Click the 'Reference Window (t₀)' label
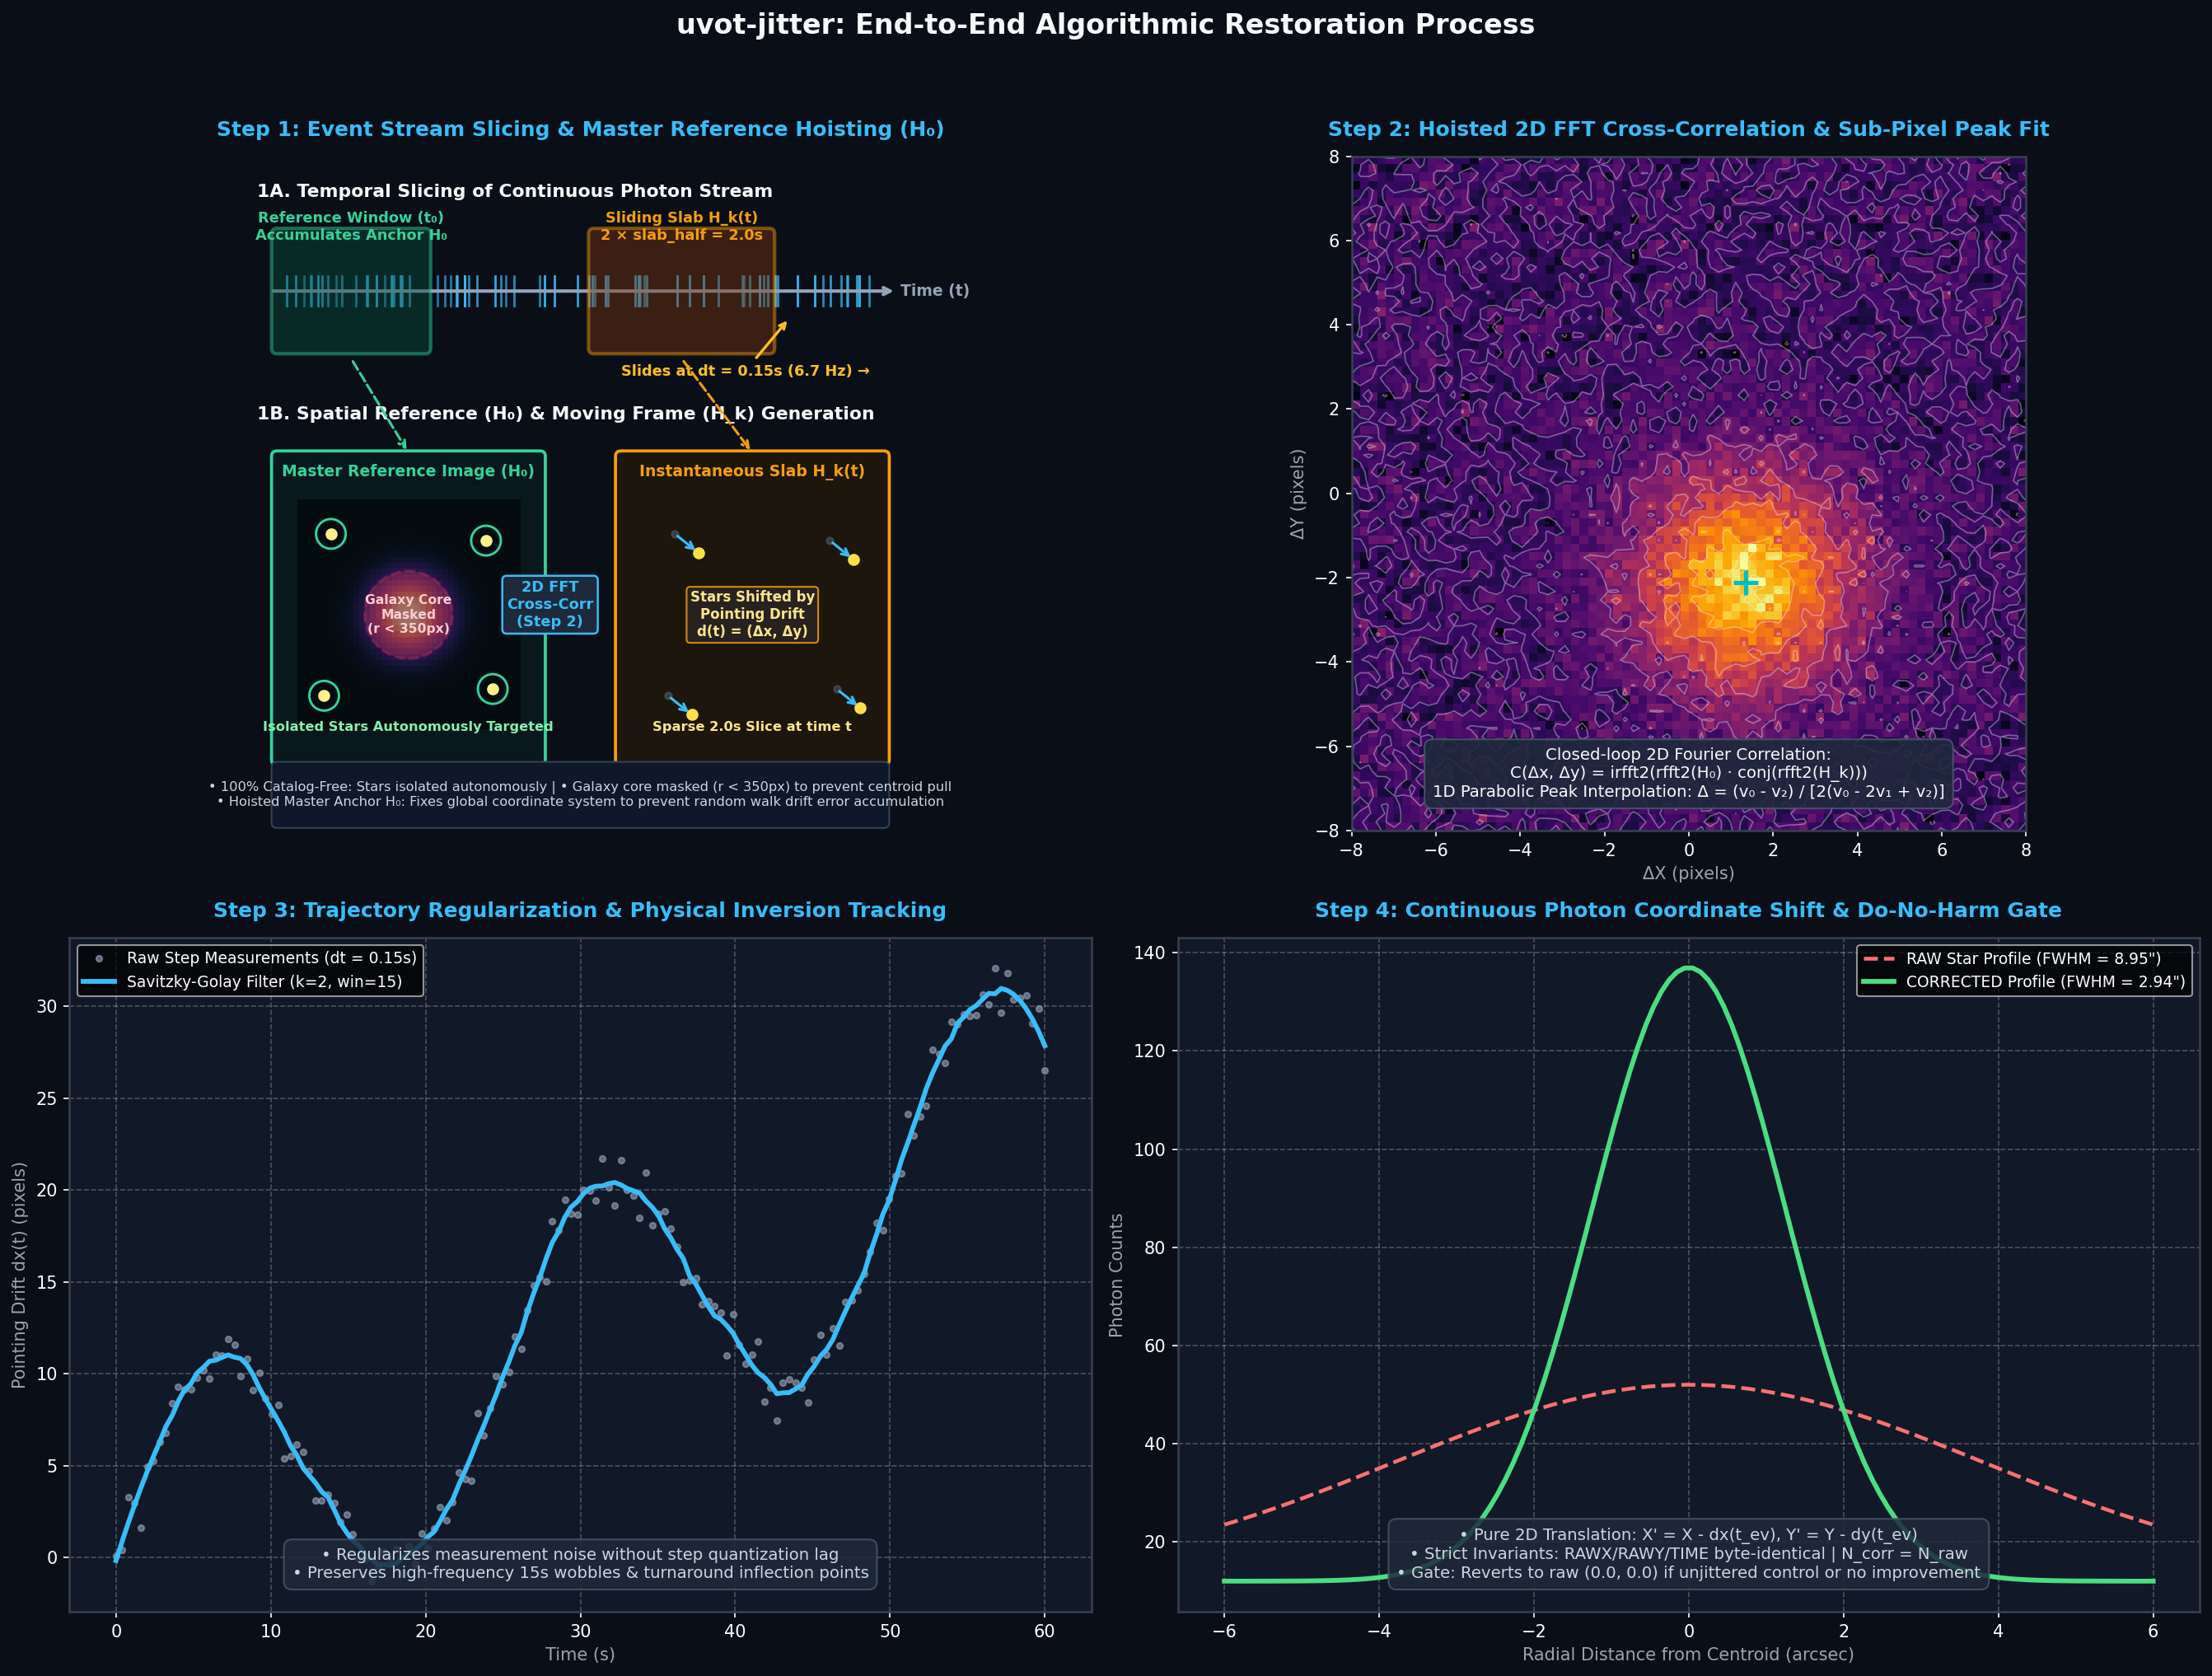This screenshot has height=1676, width=2212. tap(351, 217)
